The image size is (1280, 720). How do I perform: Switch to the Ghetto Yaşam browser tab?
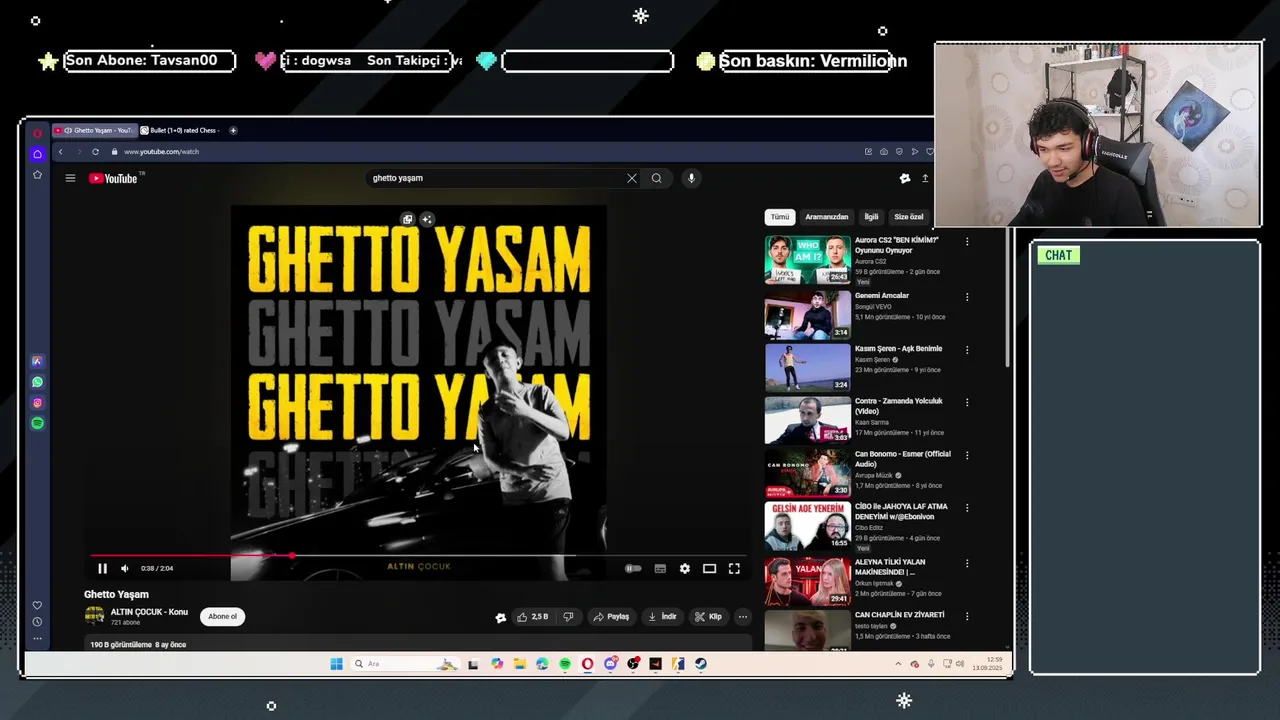coord(94,130)
